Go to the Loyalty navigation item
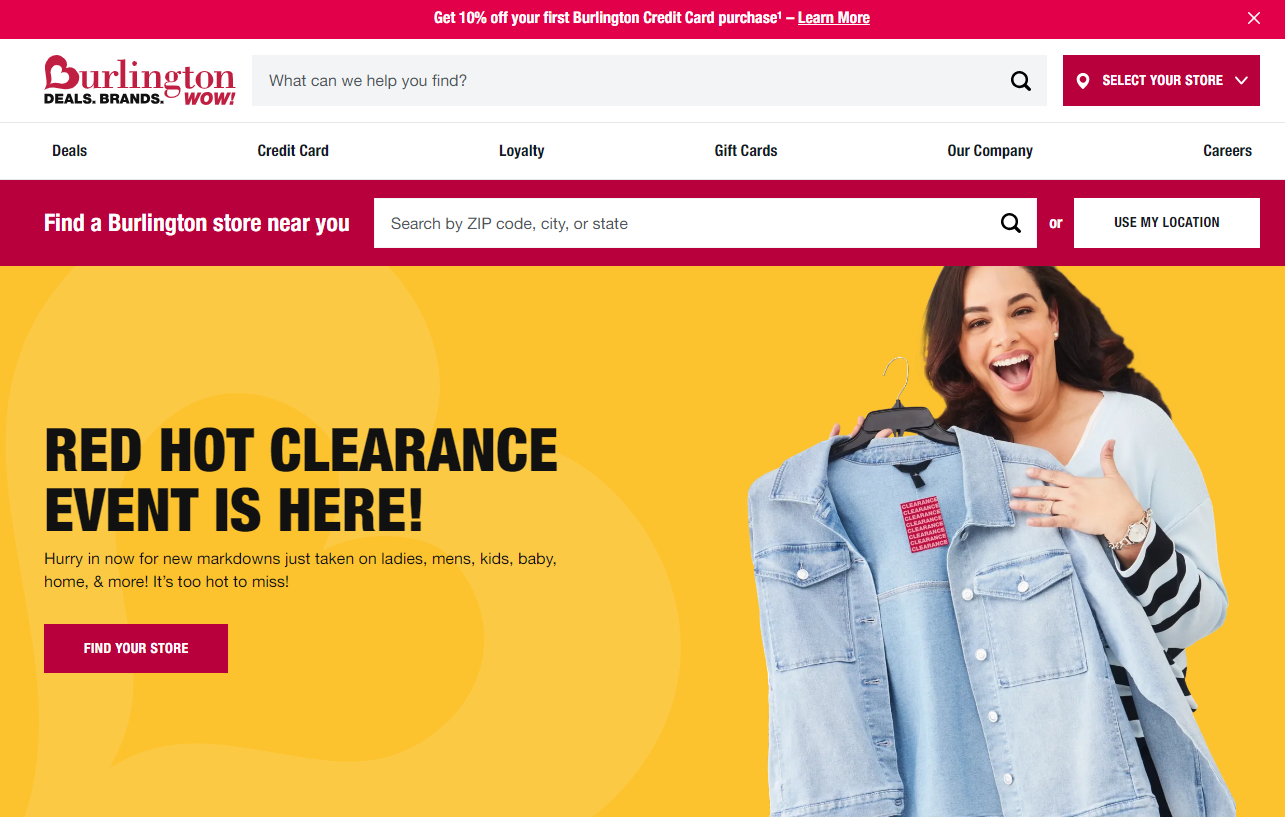This screenshot has height=817, width=1285. 522,151
